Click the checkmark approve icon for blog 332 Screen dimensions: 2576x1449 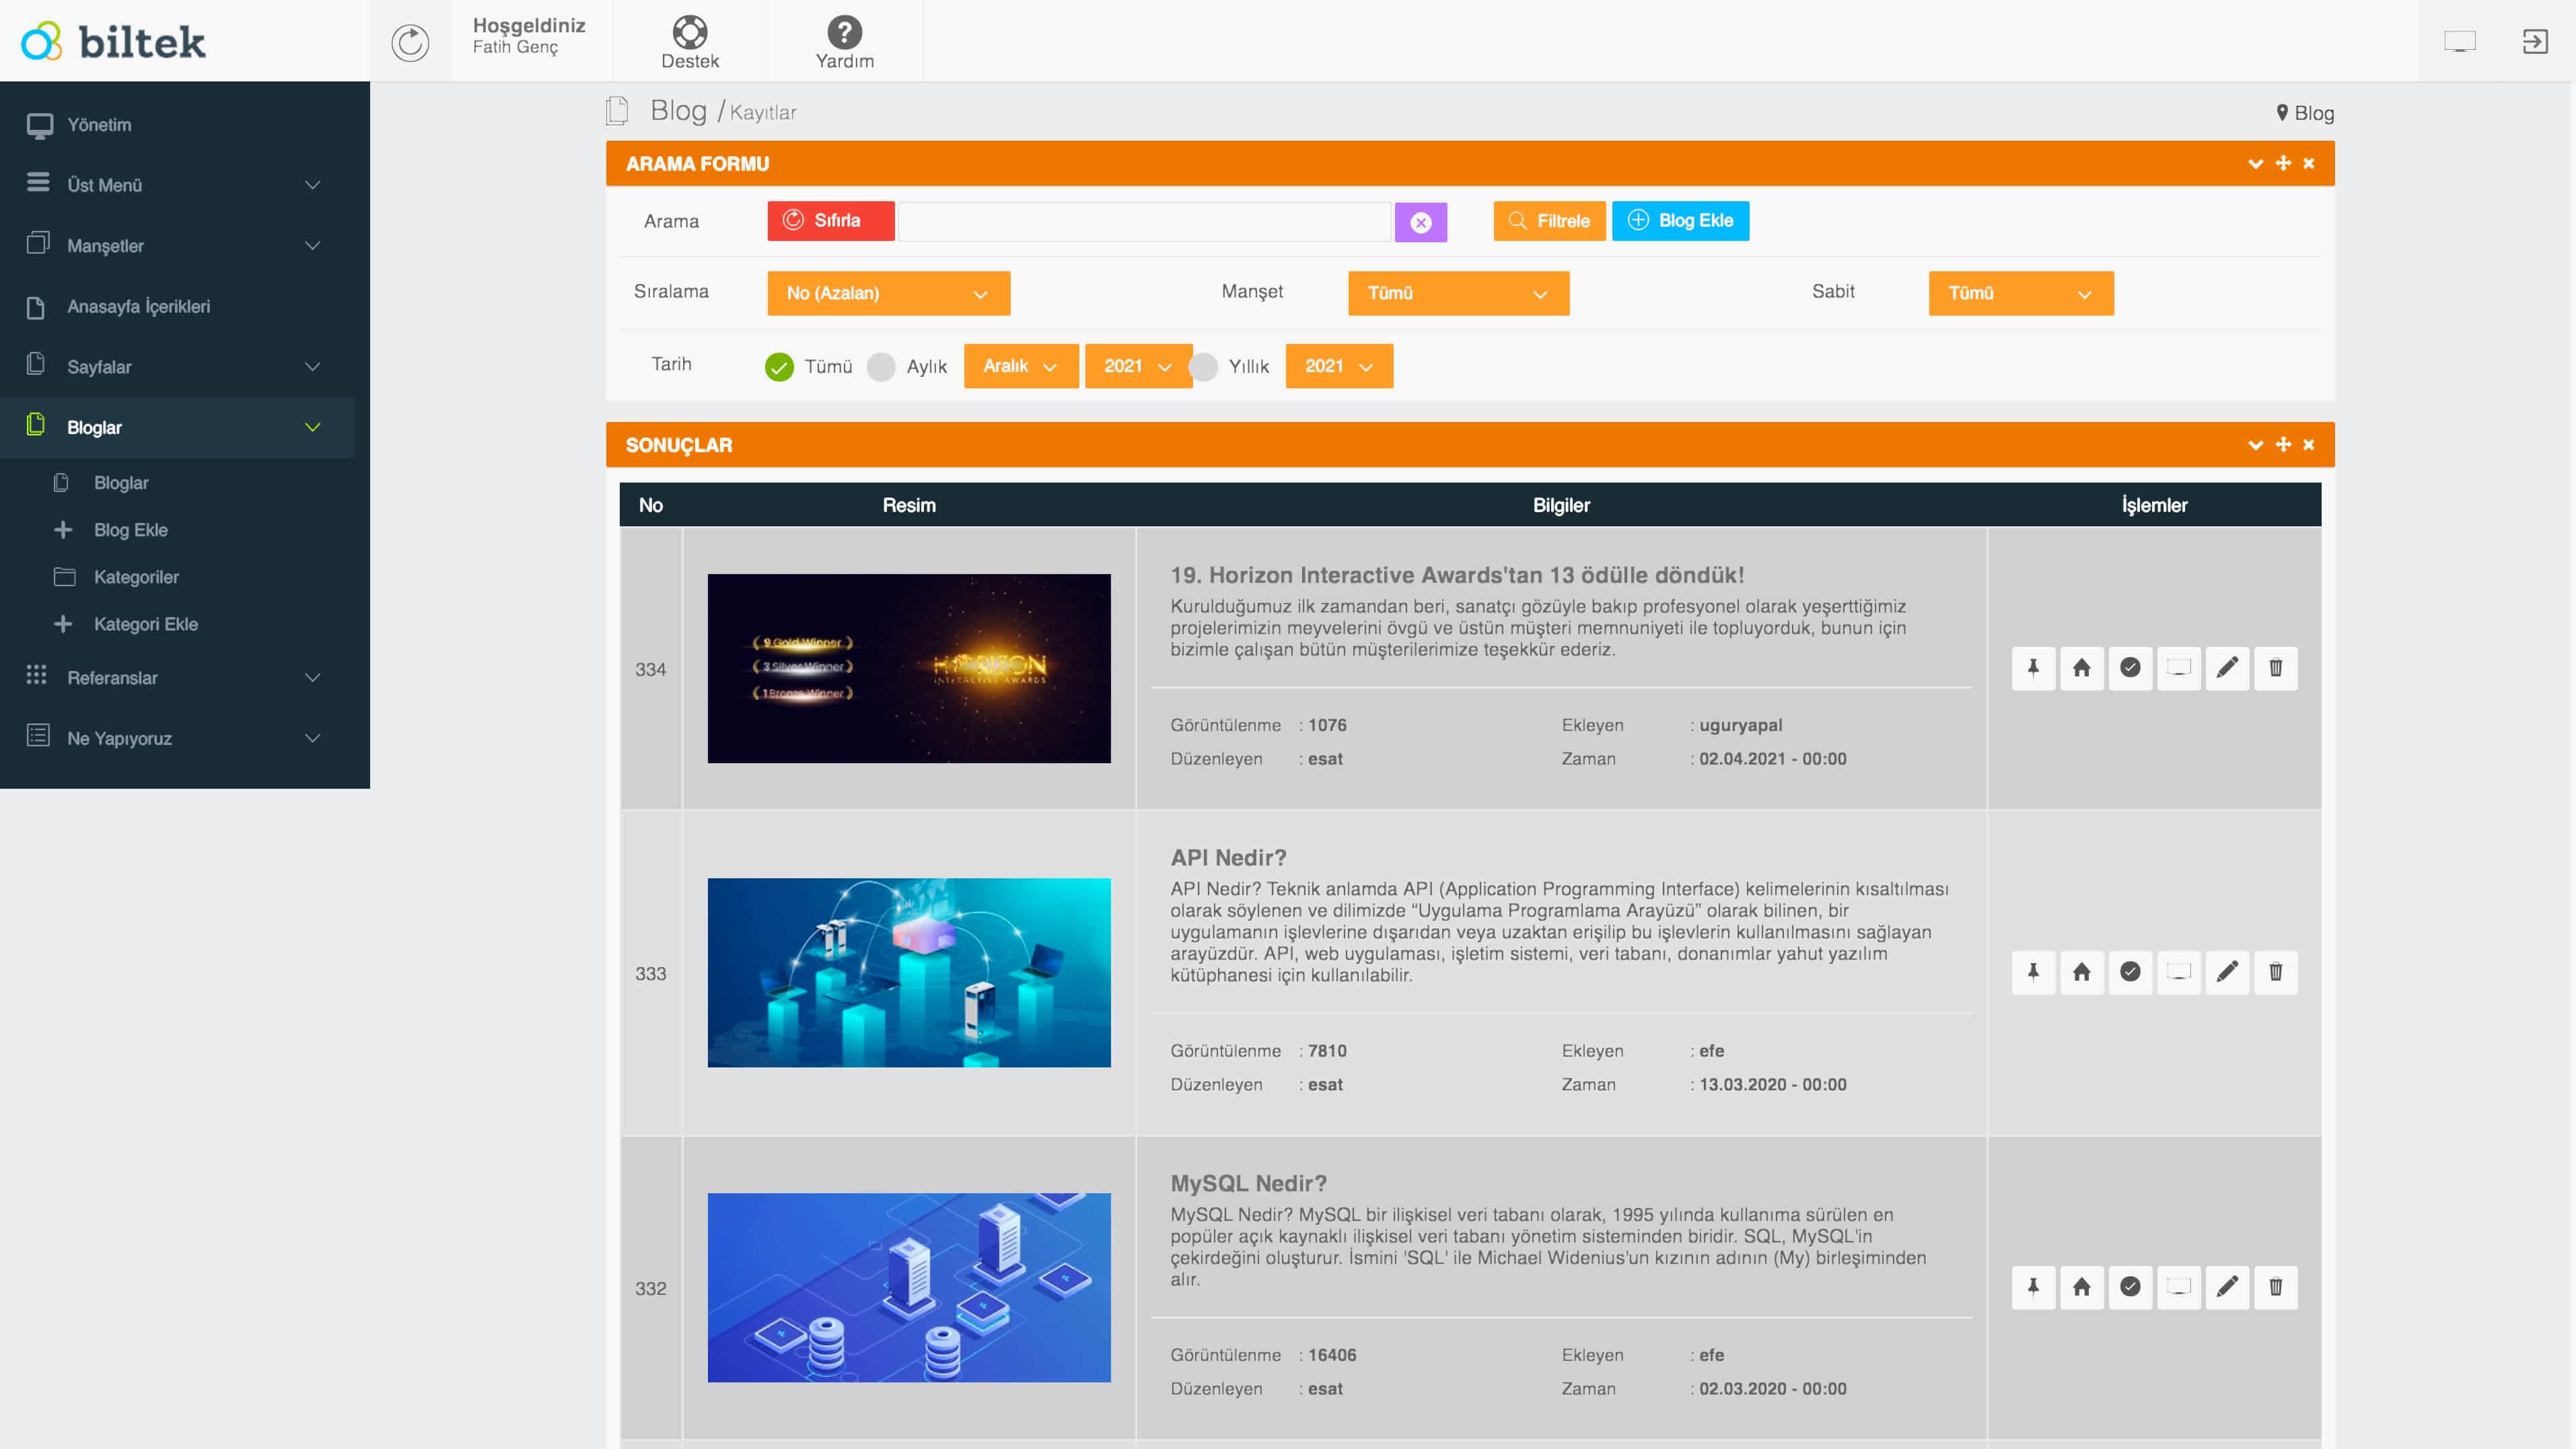(2130, 1287)
